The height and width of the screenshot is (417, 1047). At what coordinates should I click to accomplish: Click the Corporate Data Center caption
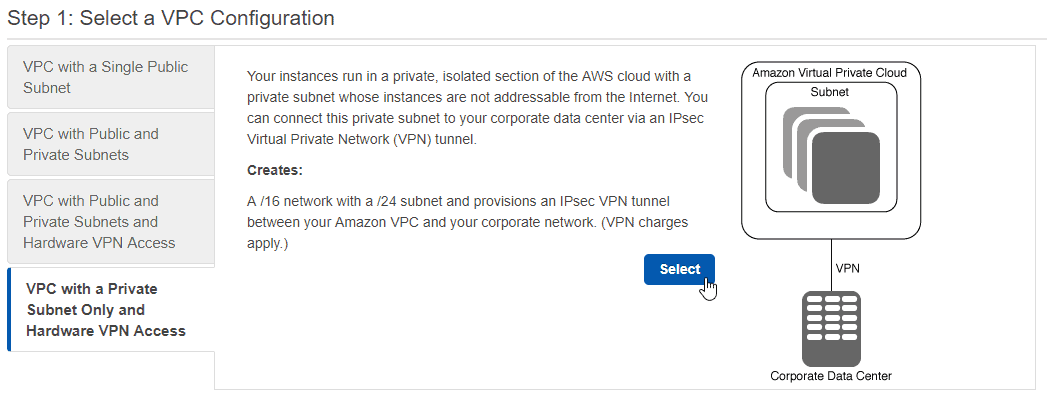pyautogui.click(x=831, y=376)
